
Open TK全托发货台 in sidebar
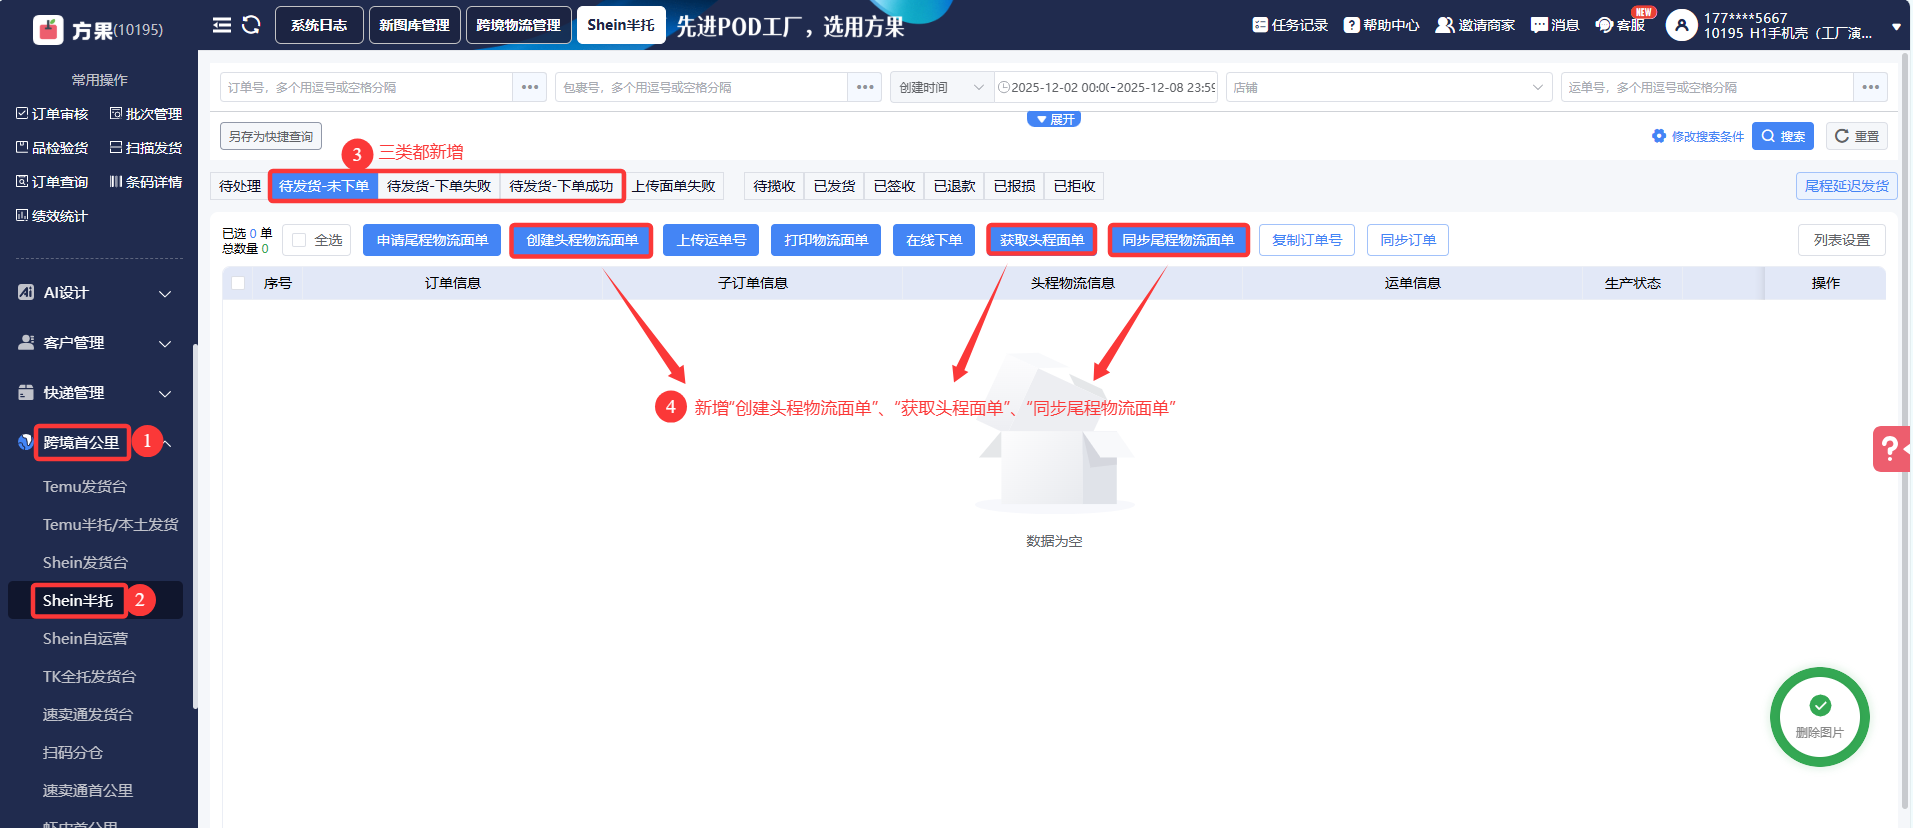[89, 677]
